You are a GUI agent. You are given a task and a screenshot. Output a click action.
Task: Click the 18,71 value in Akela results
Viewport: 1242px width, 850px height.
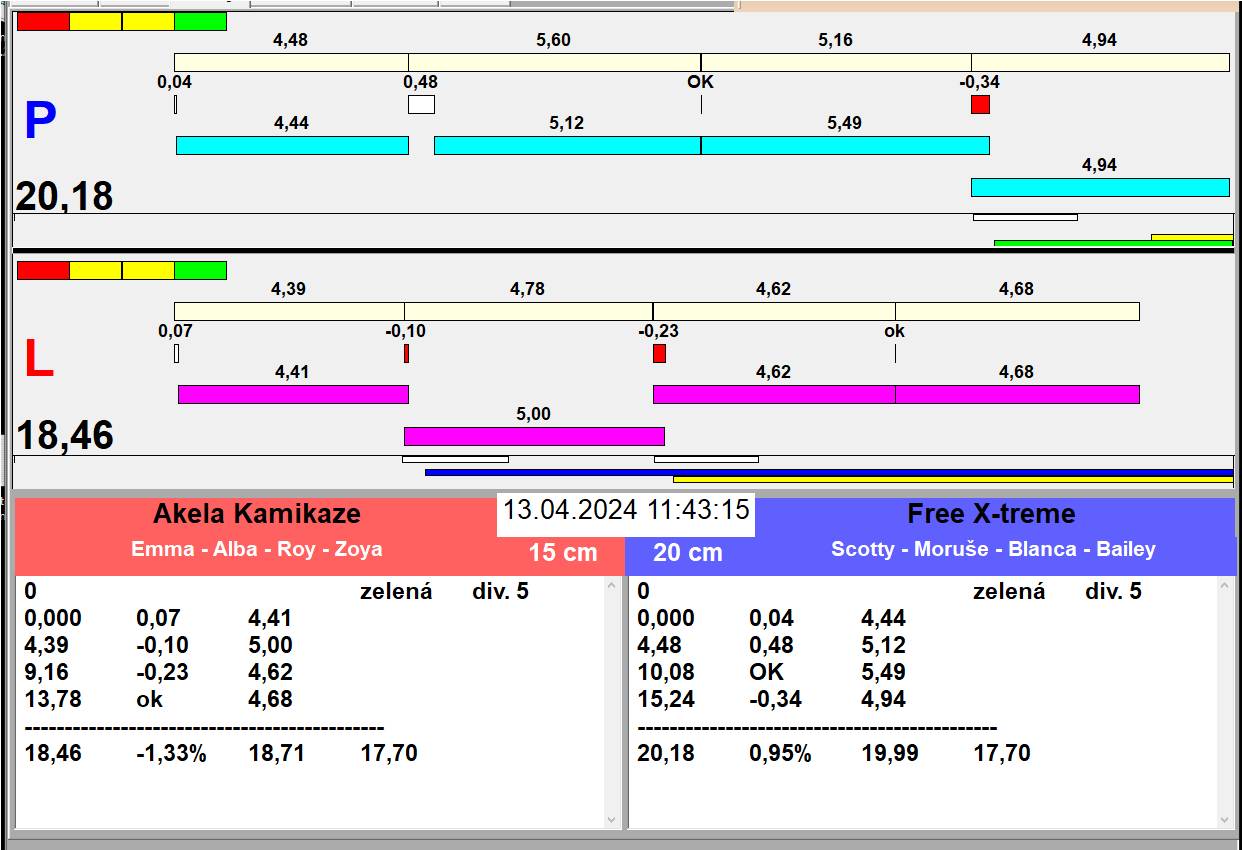coord(277,753)
